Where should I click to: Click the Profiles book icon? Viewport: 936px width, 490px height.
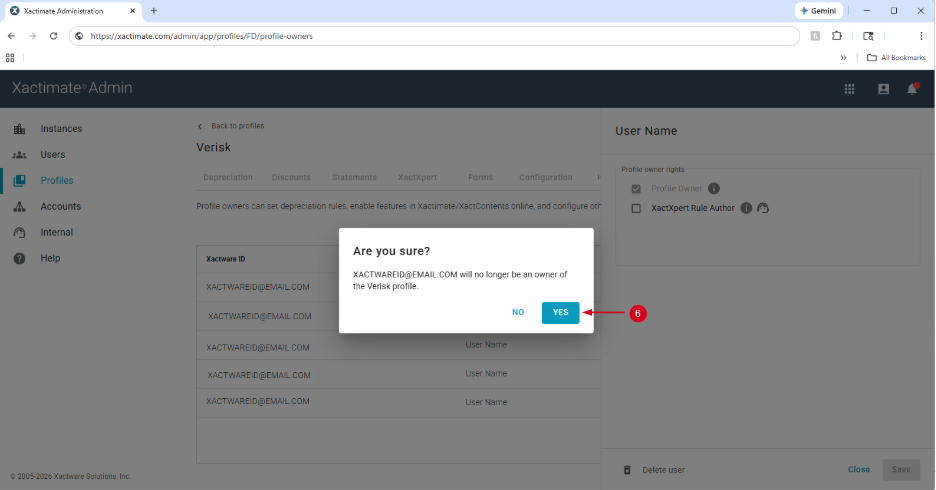(x=19, y=180)
